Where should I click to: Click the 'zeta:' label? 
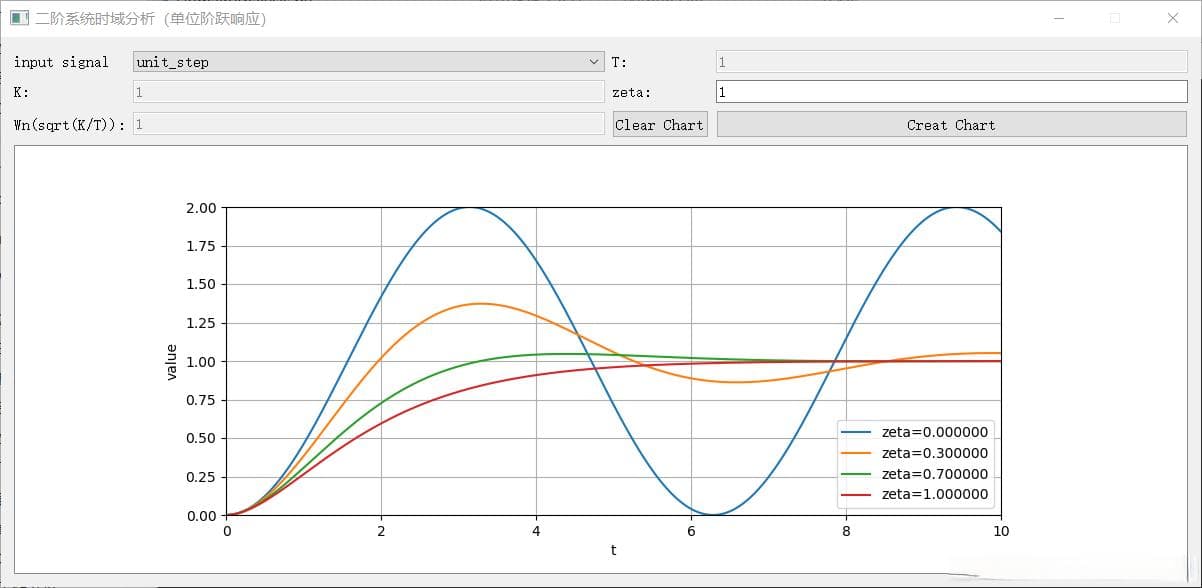[631, 92]
